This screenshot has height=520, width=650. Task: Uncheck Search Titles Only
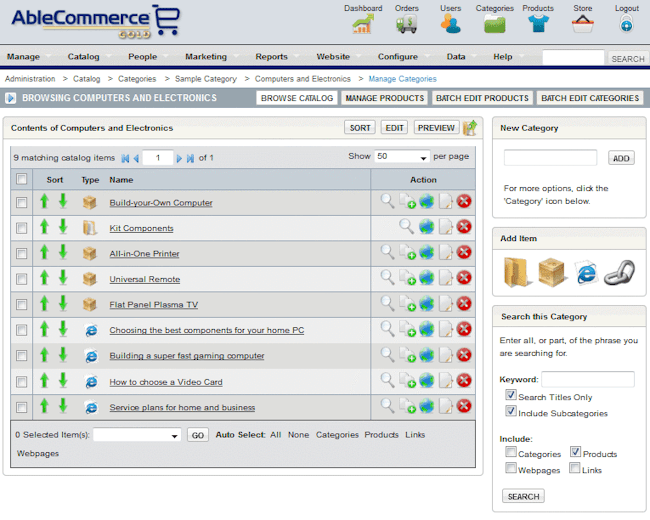click(x=511, y=395)
